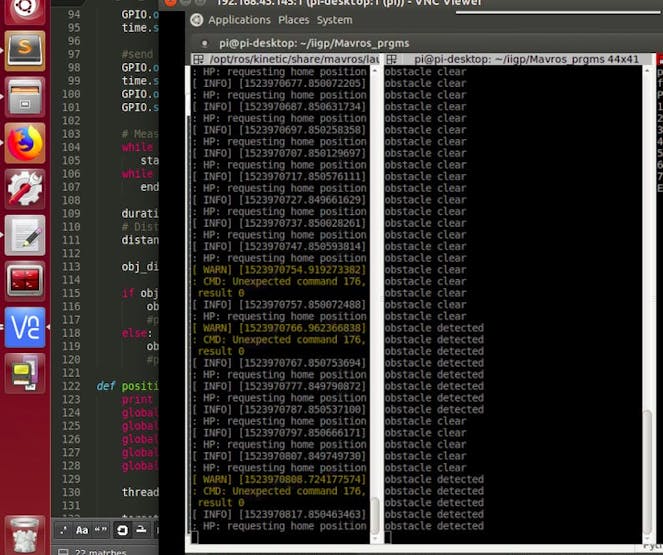Open the Text Editor notepad icon
Image resolution: width=663 pixels, height=555 pixels.
(x=25, y=235)
